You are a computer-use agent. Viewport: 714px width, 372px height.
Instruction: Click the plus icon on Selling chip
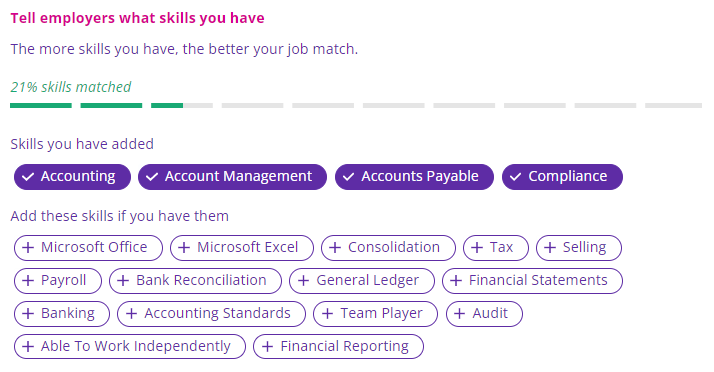(550, 248)
